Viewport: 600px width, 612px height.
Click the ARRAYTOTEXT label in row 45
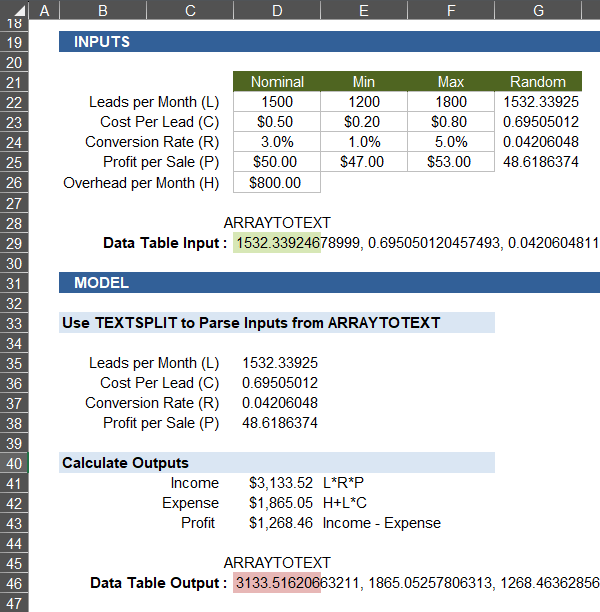pos(277,563)
